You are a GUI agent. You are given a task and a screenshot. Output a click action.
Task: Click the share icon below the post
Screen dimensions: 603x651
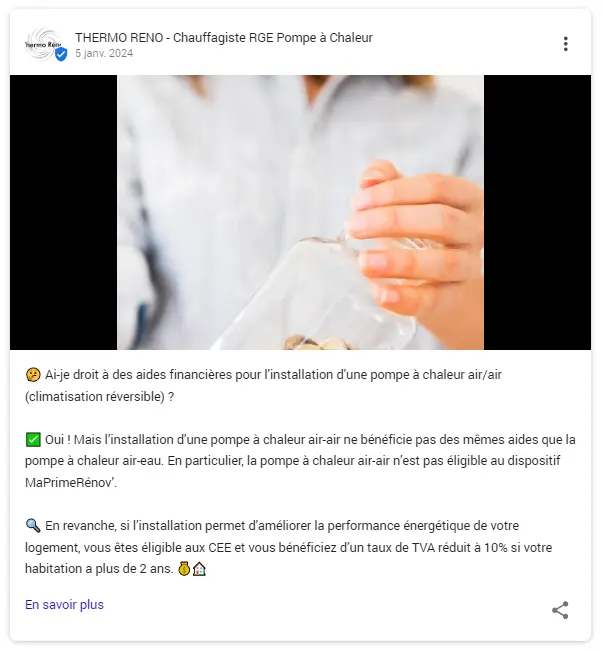click(560, 610)
